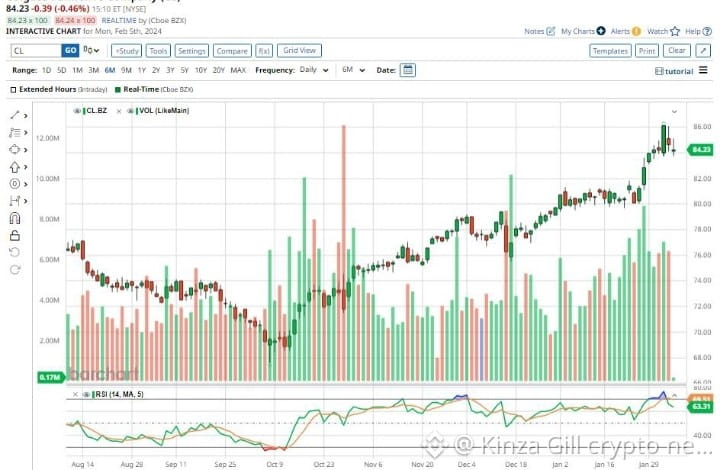Screen dimensions: 720x470
Task: Click the Clear button
Action: pyautogui.click(x=677, y=50)
